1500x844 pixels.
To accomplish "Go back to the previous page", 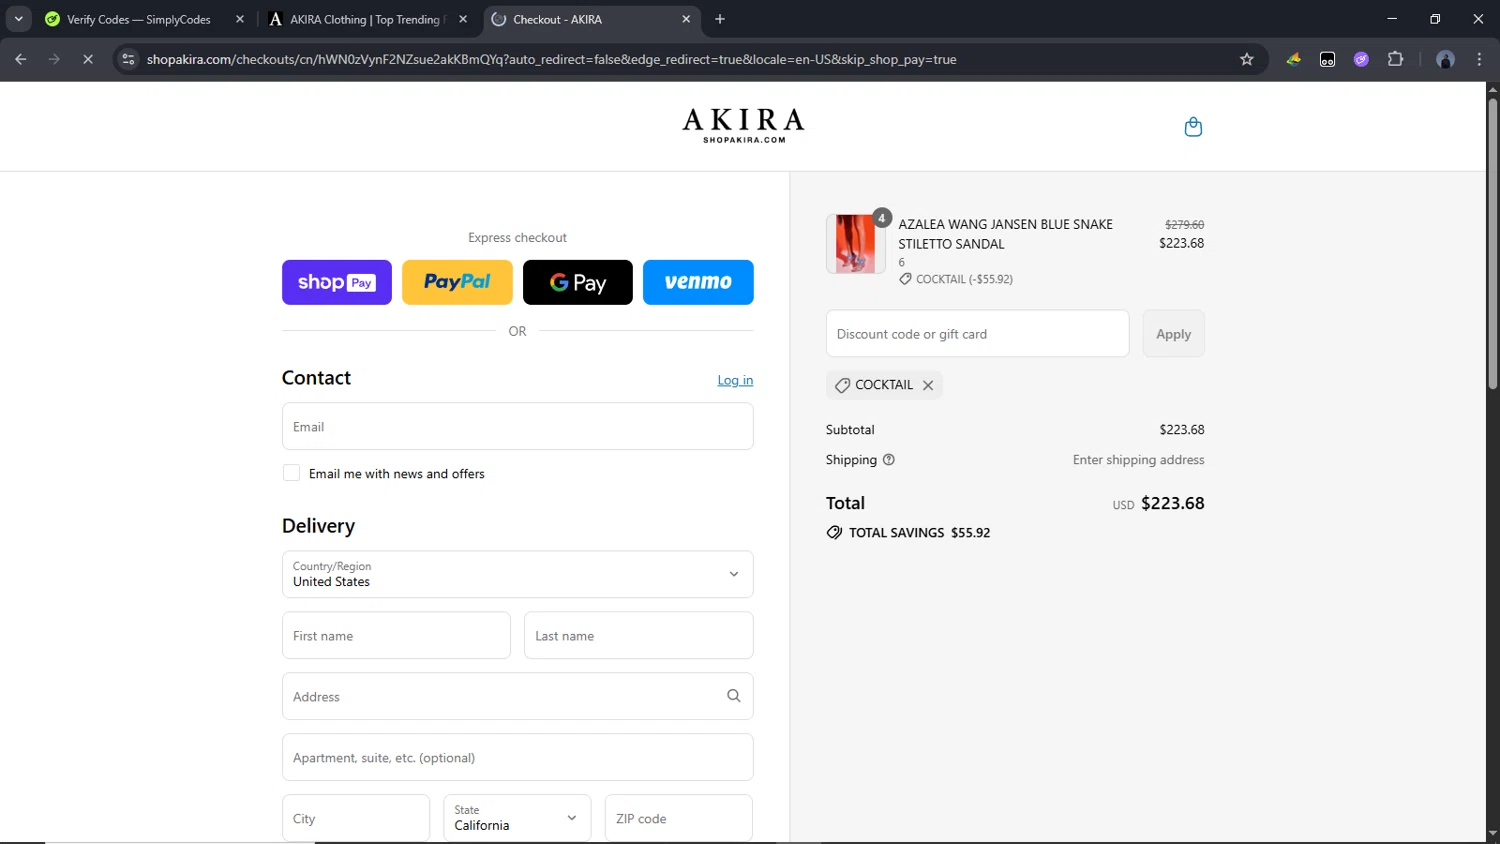I will [x=21, y=59].
